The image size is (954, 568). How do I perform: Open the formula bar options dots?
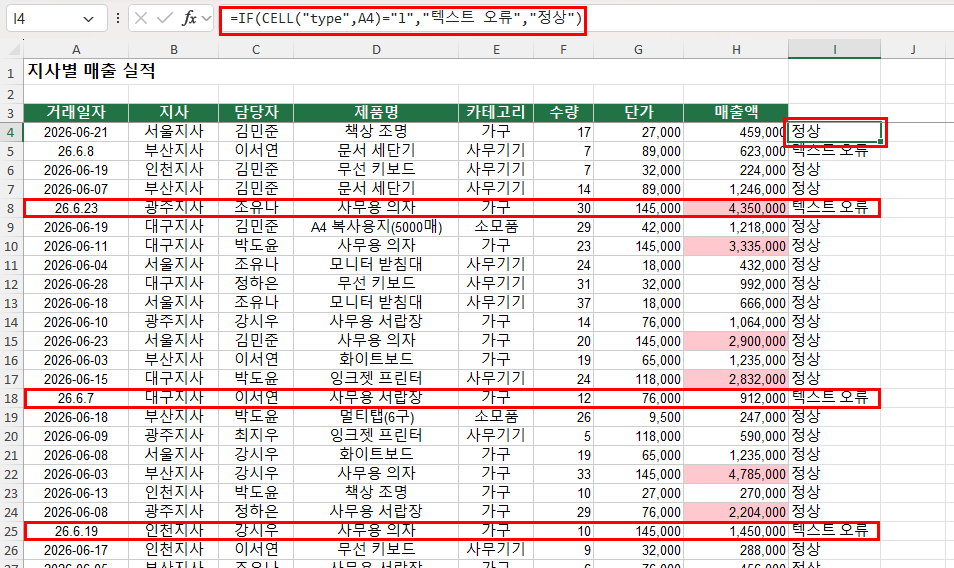pos(118,19)
